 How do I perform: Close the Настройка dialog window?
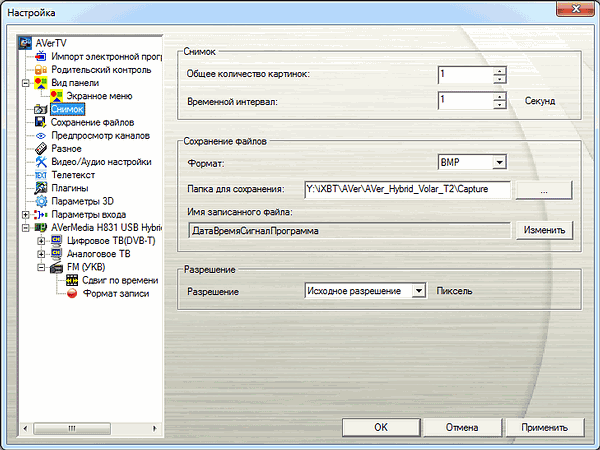[576, 9]
